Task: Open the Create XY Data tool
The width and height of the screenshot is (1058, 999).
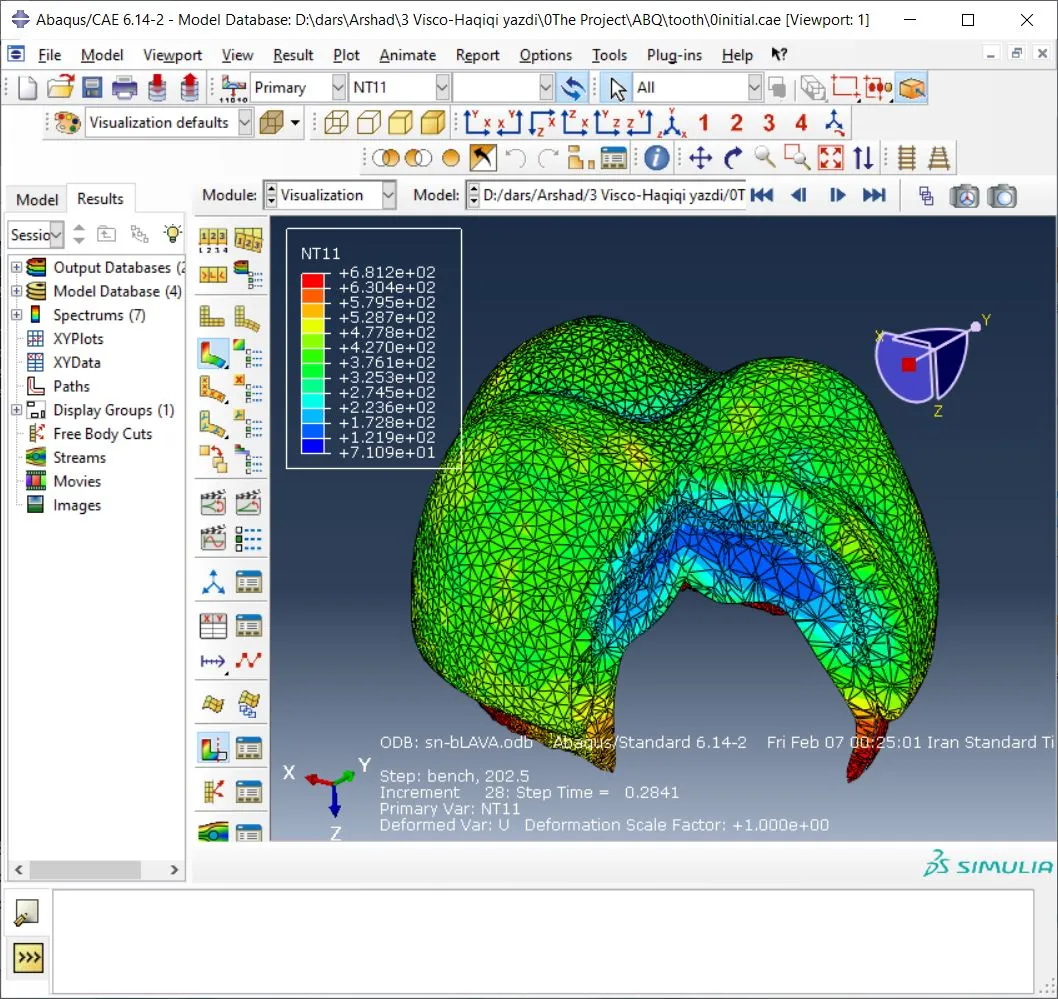Action: tap(213, 626)
